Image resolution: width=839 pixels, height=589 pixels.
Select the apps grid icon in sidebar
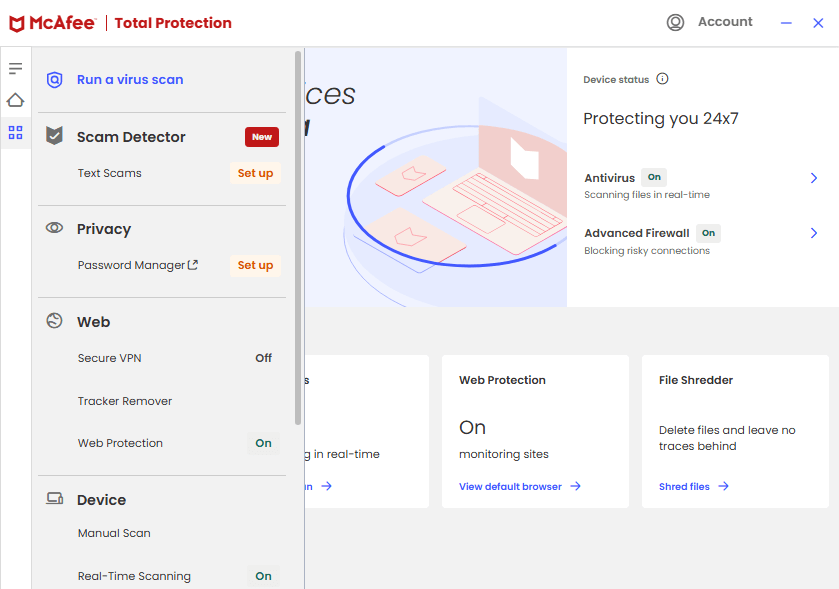[x=15, y=132]
